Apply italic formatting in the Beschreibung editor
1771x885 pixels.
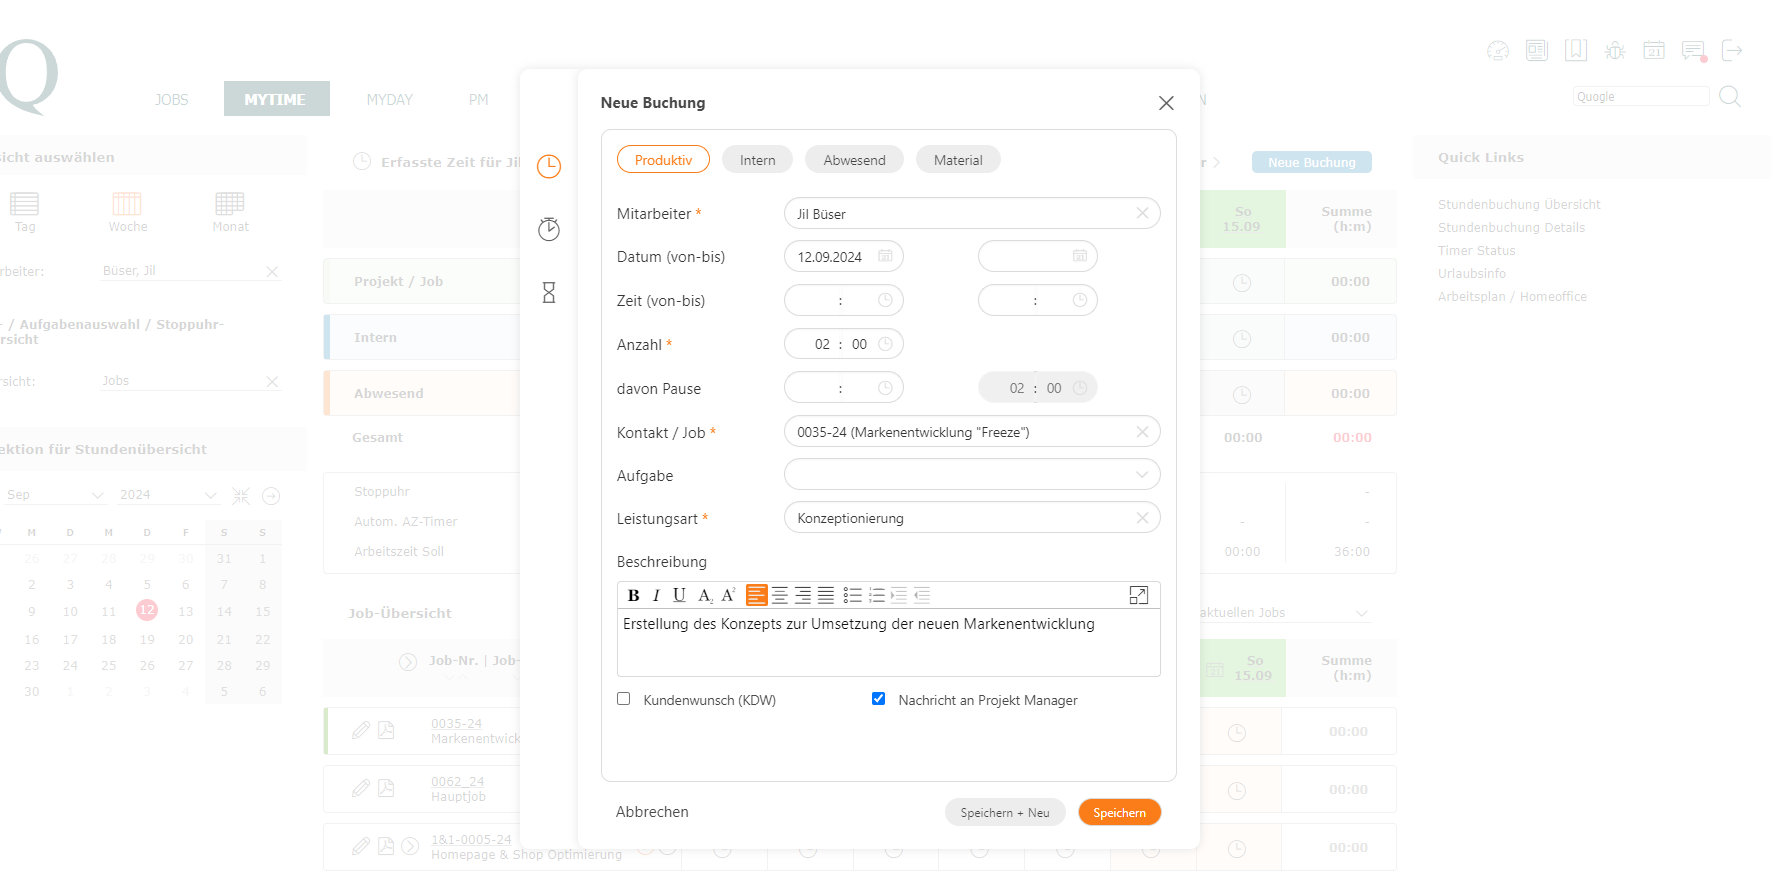(x=656, y=596)
